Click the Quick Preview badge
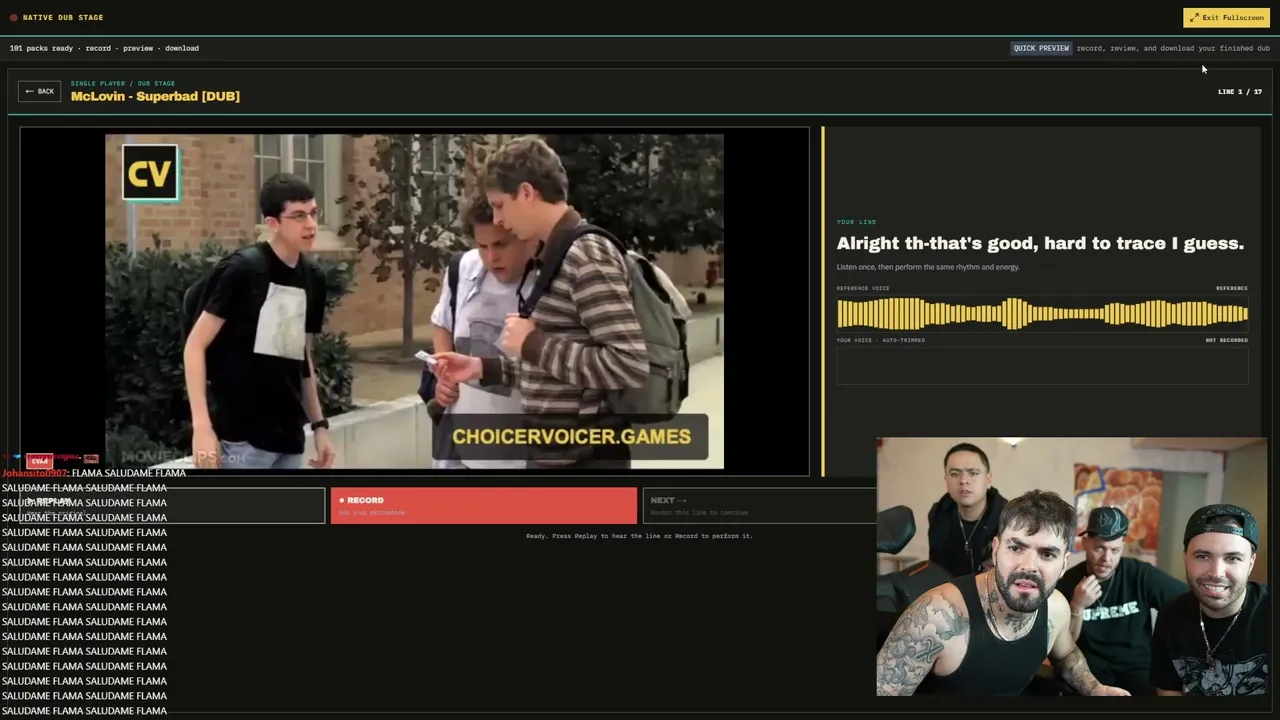 (1041, 48)
